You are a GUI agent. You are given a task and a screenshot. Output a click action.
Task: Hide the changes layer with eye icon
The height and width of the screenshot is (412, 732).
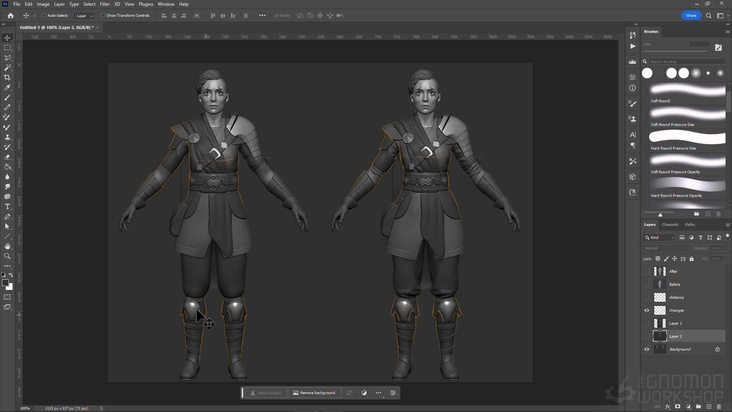(647, 310)
